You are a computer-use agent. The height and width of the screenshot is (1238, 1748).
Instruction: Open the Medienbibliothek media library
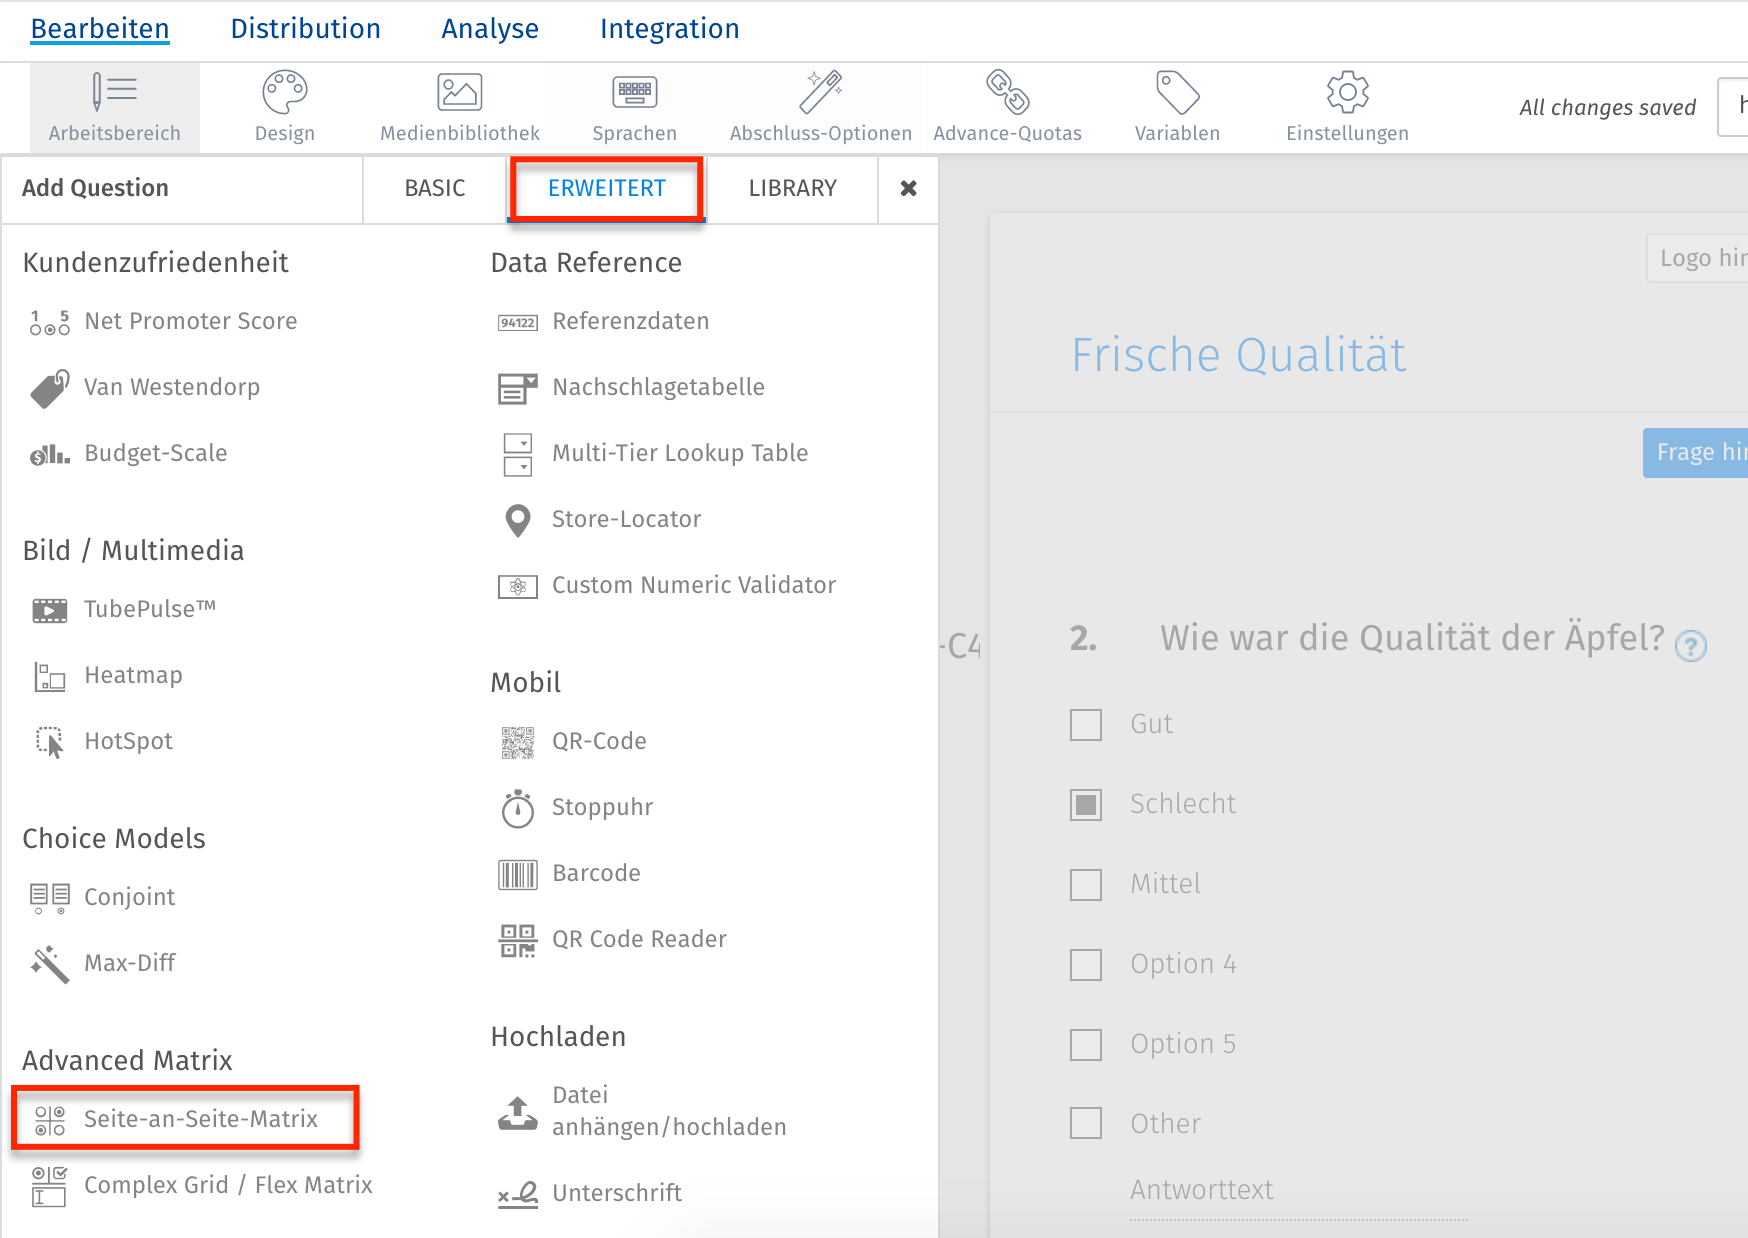click(x=459, y=105)
